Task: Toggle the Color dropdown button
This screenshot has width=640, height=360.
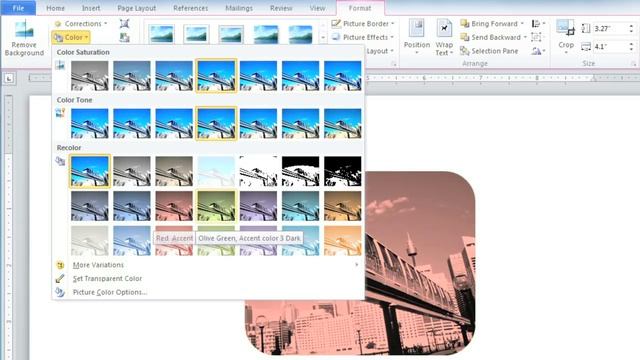Action: 71,37
